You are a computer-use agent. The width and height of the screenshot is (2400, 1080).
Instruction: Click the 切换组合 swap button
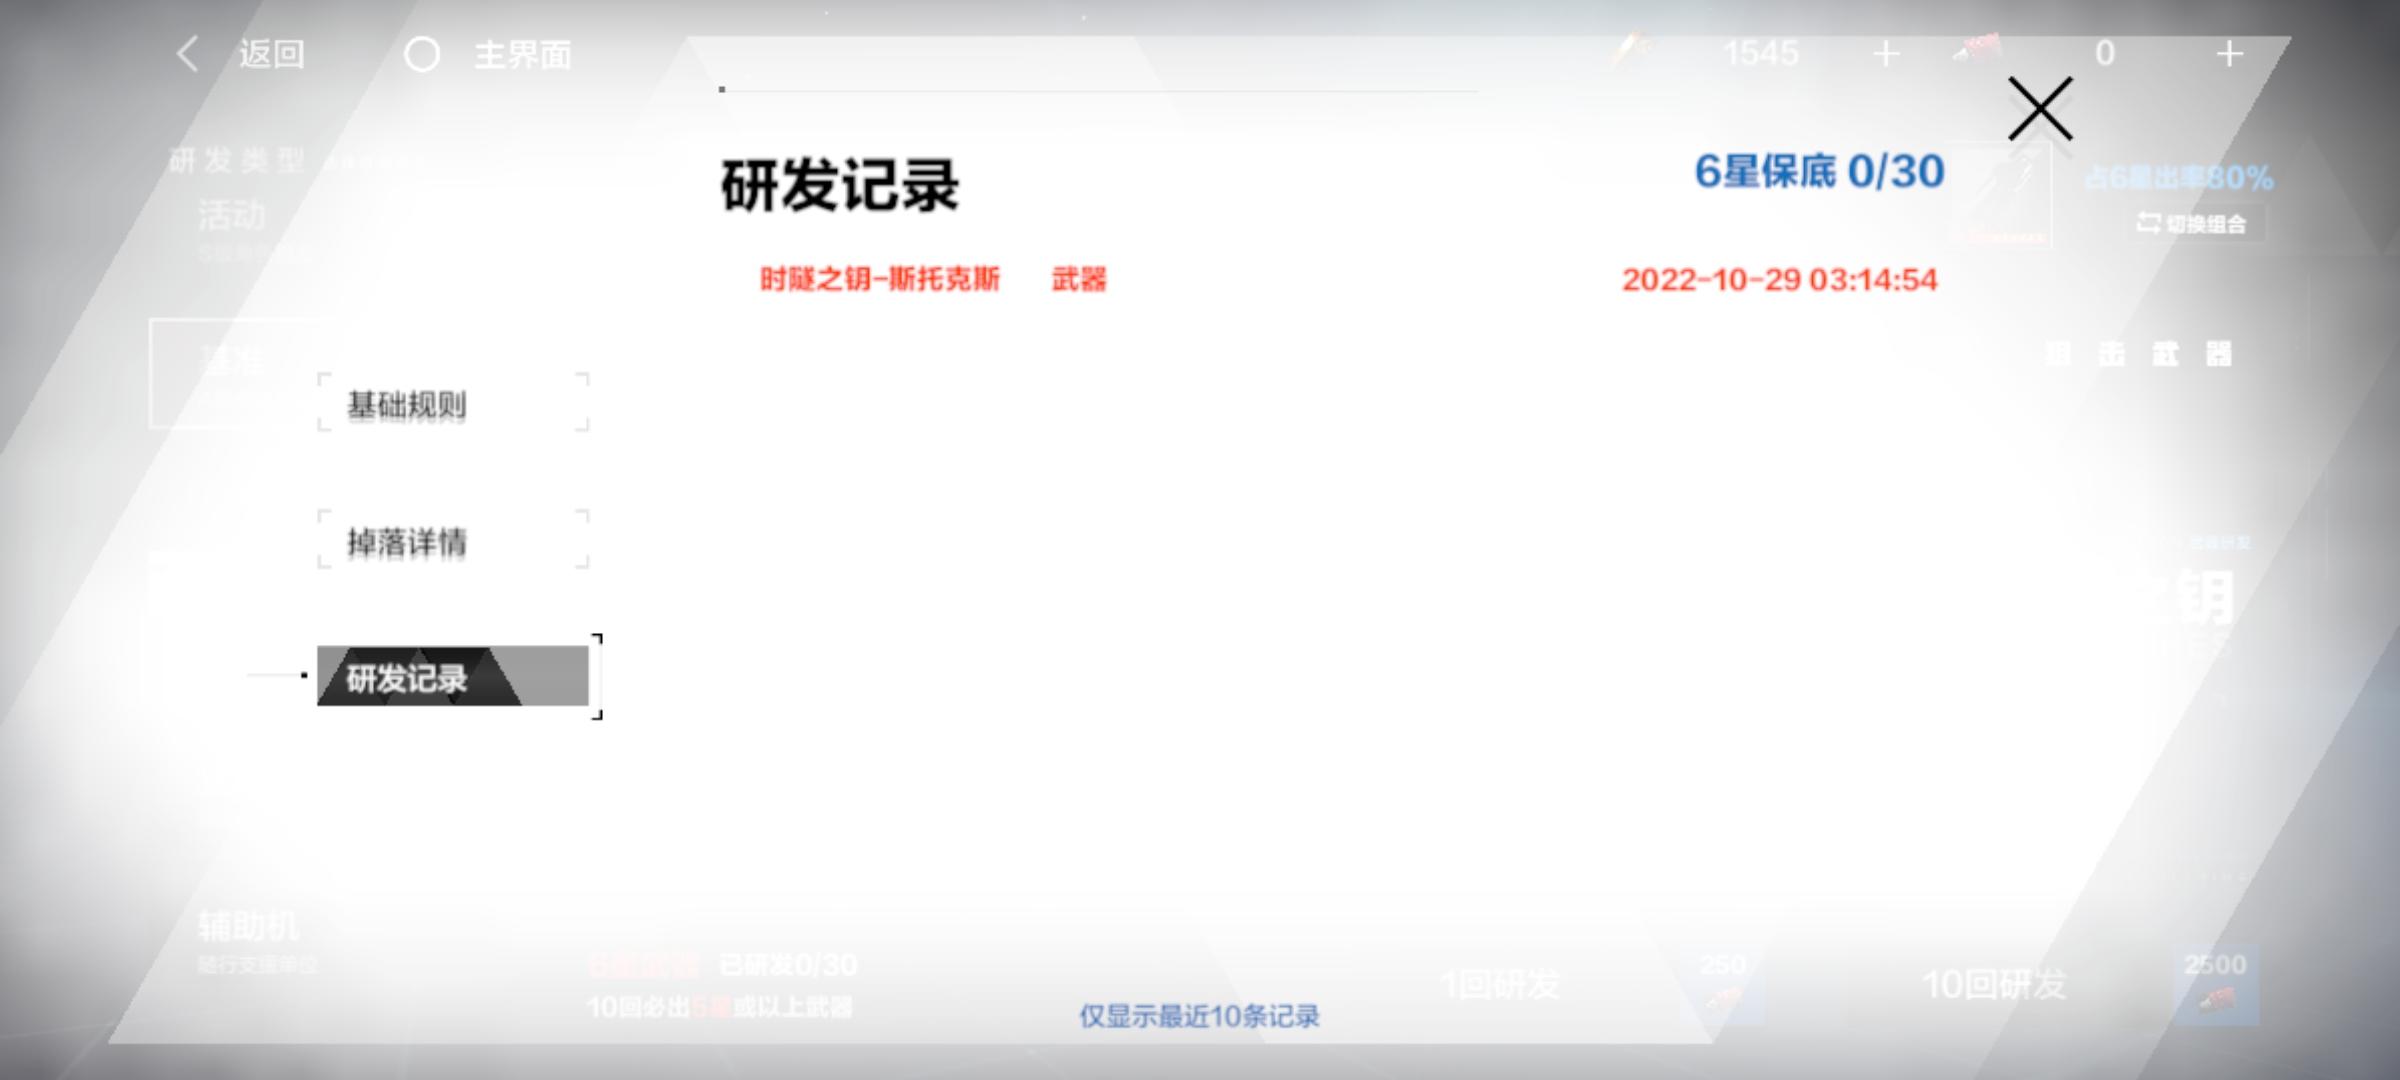point(2192,223)
